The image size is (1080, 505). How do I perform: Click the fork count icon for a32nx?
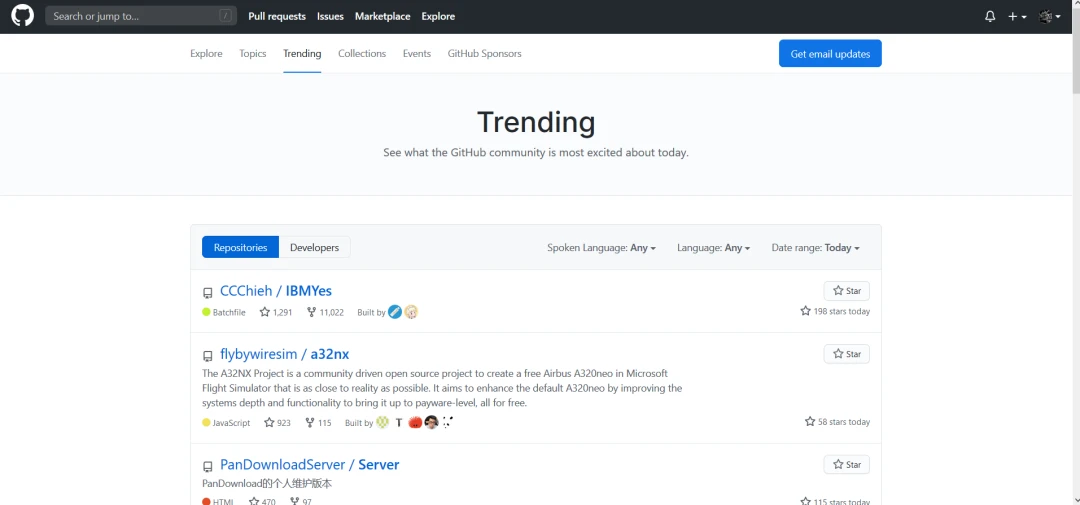[310, 423]
